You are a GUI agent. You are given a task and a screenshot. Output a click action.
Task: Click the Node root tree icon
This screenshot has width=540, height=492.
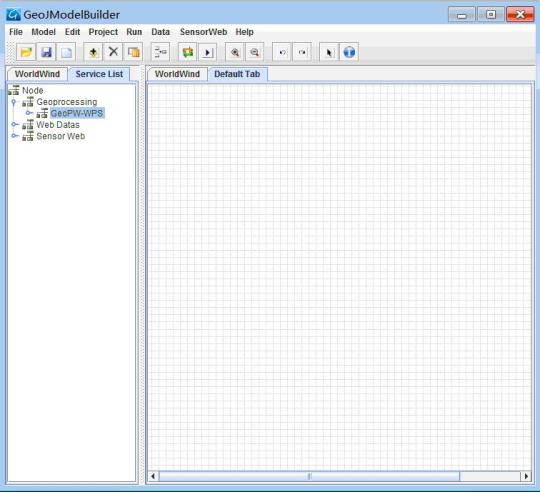[x=13, y=90]
